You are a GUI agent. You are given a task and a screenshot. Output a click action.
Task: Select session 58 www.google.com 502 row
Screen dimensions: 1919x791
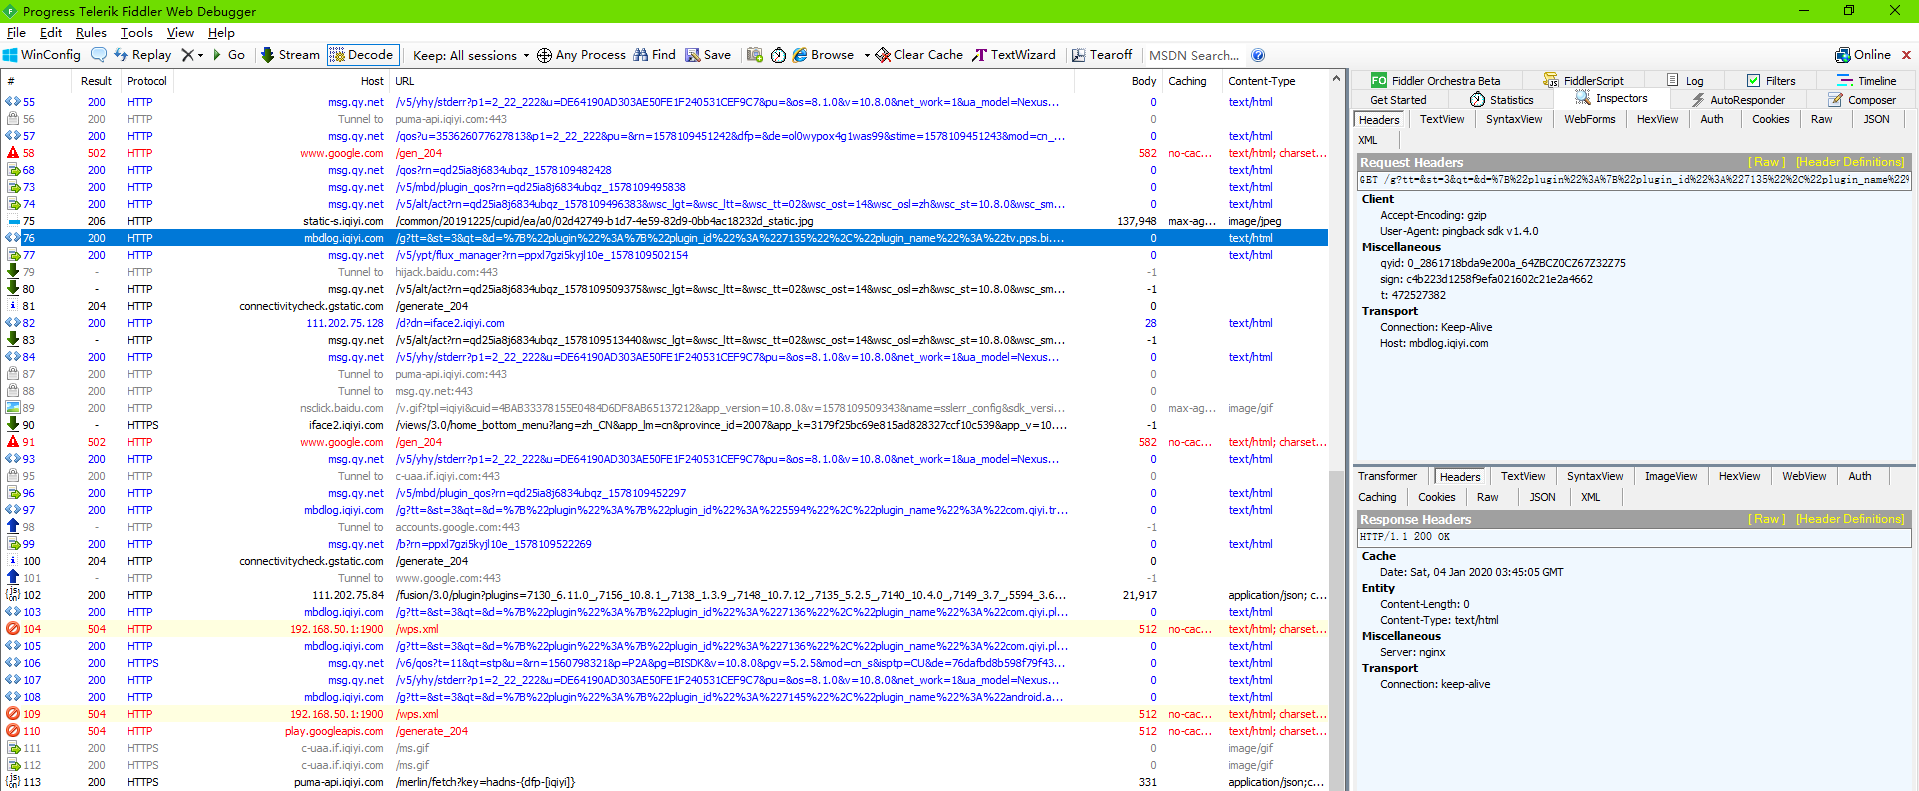665,153
